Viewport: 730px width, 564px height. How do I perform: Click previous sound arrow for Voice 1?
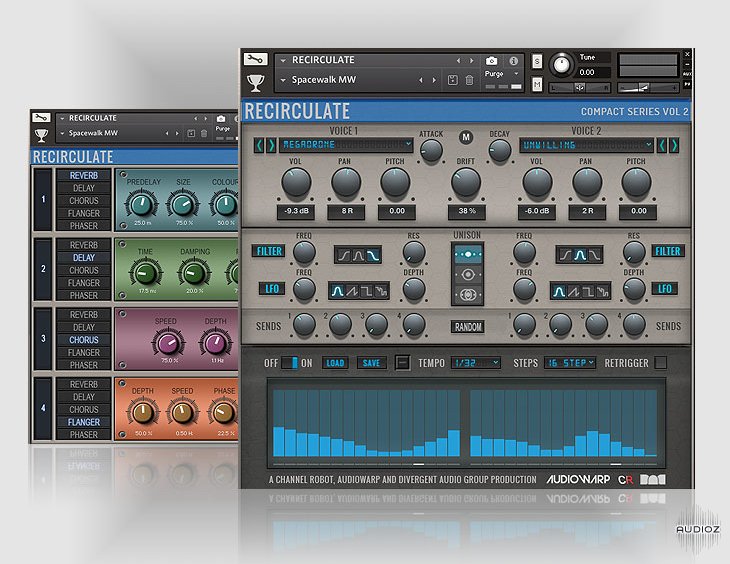tap(259, 145)
